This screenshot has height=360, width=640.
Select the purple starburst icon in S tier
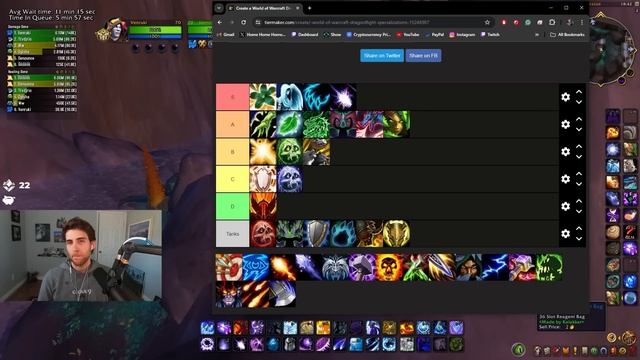tap(343, 97)
